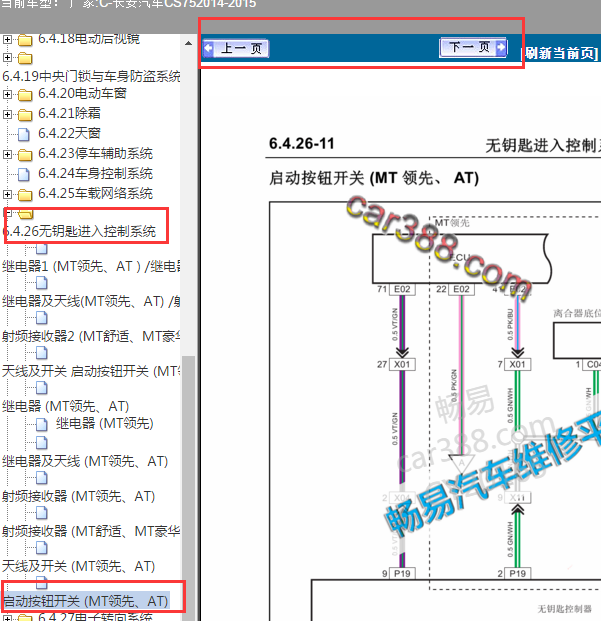Click the 刷新当前页 refresh link
This screenshot has height=621, width=601.
point(559,53)
